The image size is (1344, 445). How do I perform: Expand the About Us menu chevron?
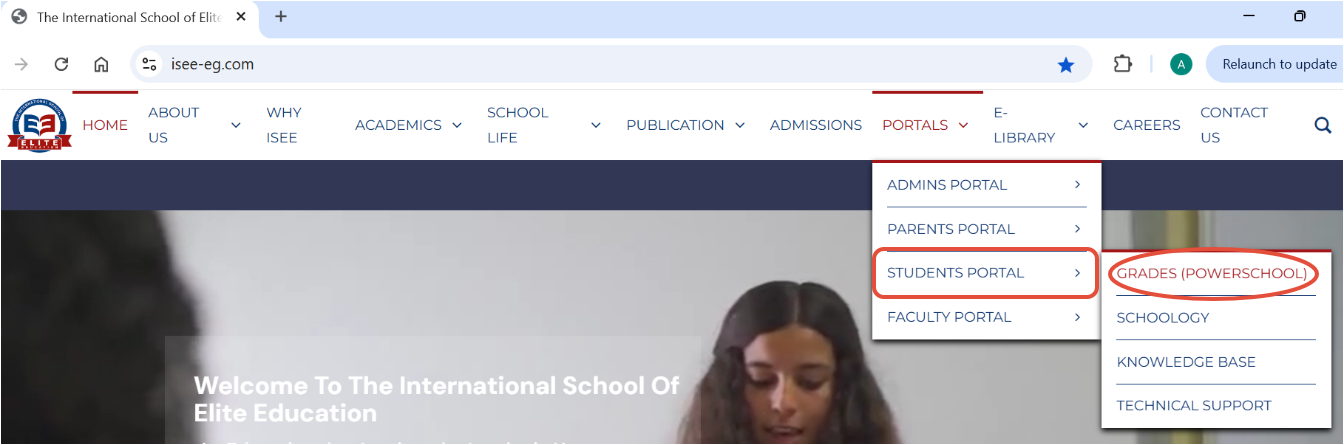pos(236,125)
